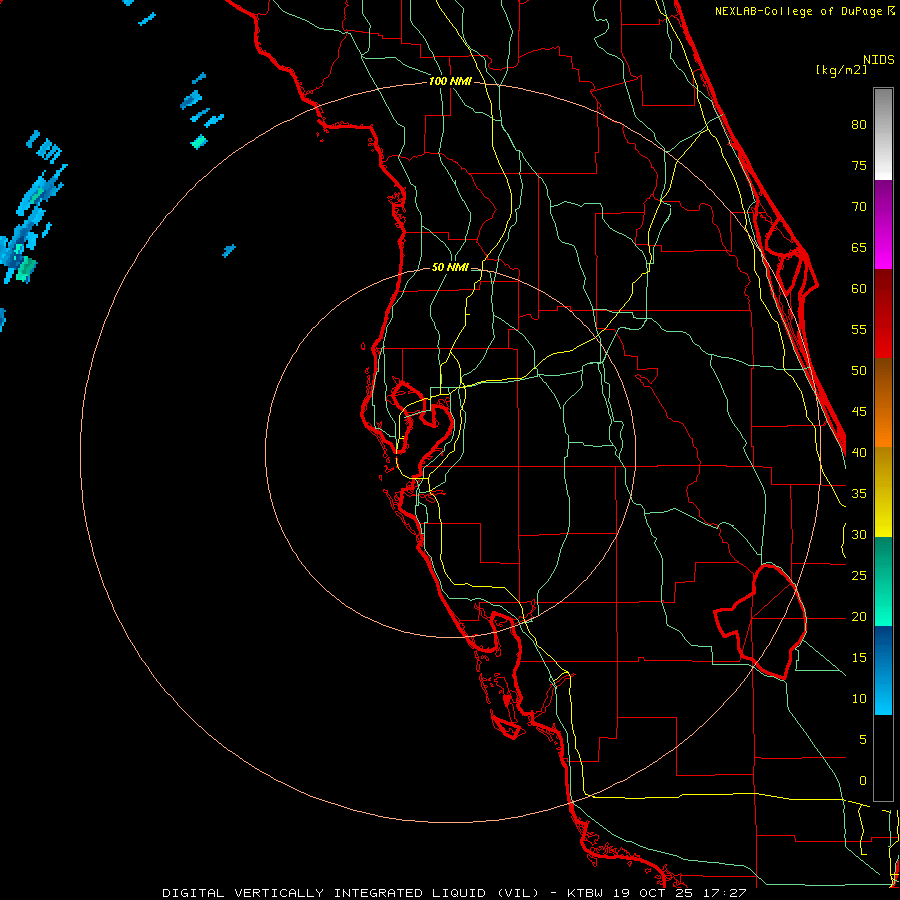Pick the blue segment of the color bar

point(883,670)
